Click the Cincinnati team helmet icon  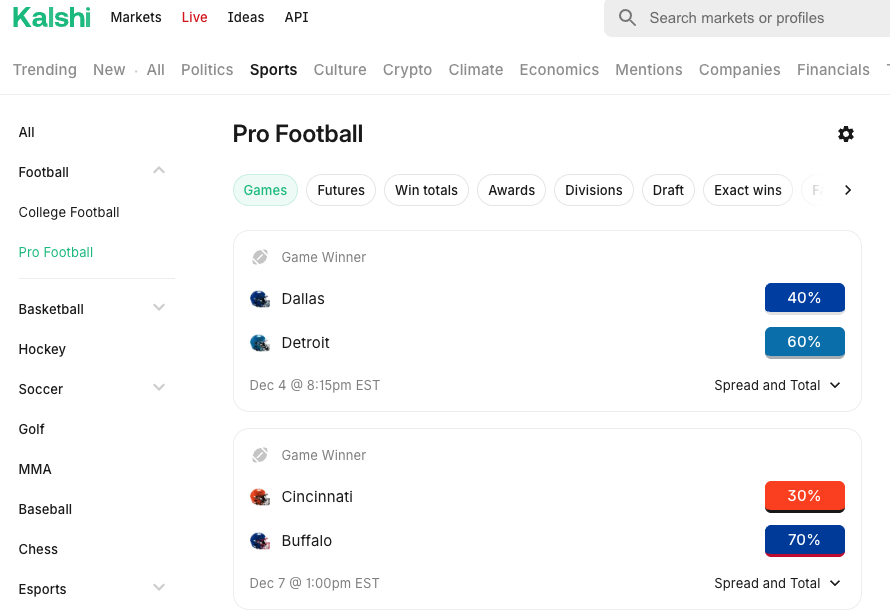(260, 496)
